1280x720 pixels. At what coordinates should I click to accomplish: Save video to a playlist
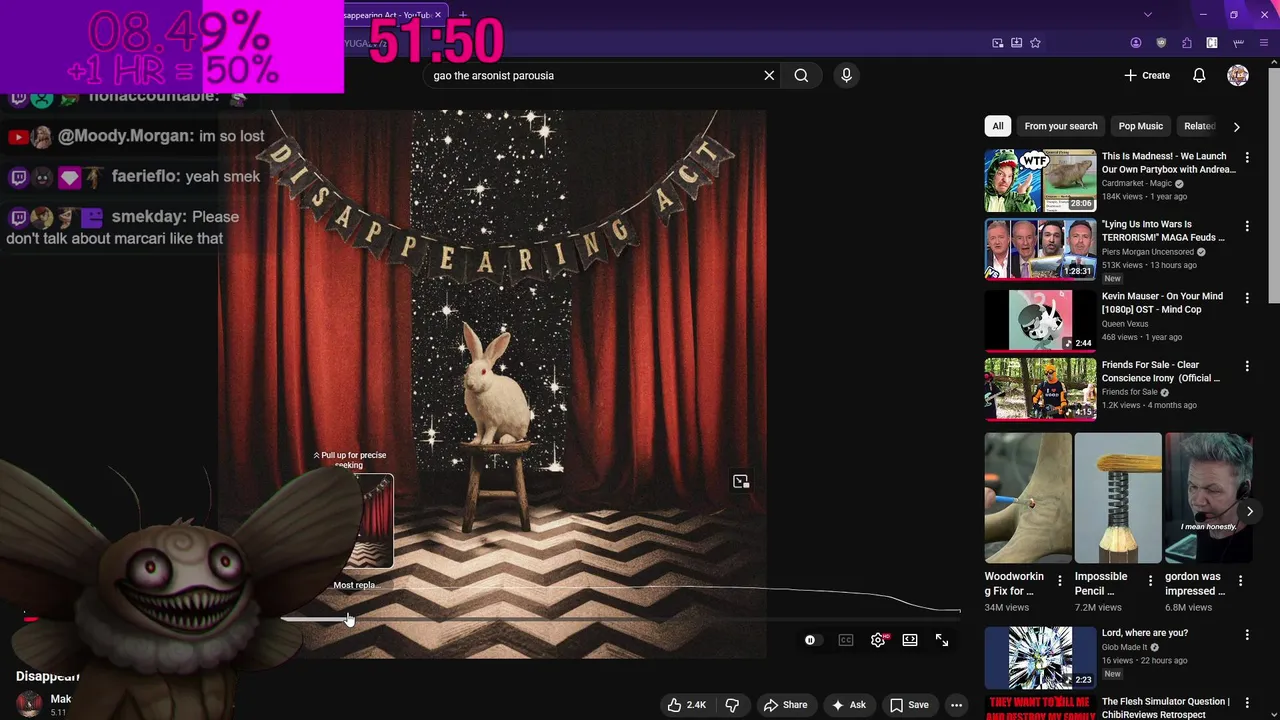coord(909,705)
